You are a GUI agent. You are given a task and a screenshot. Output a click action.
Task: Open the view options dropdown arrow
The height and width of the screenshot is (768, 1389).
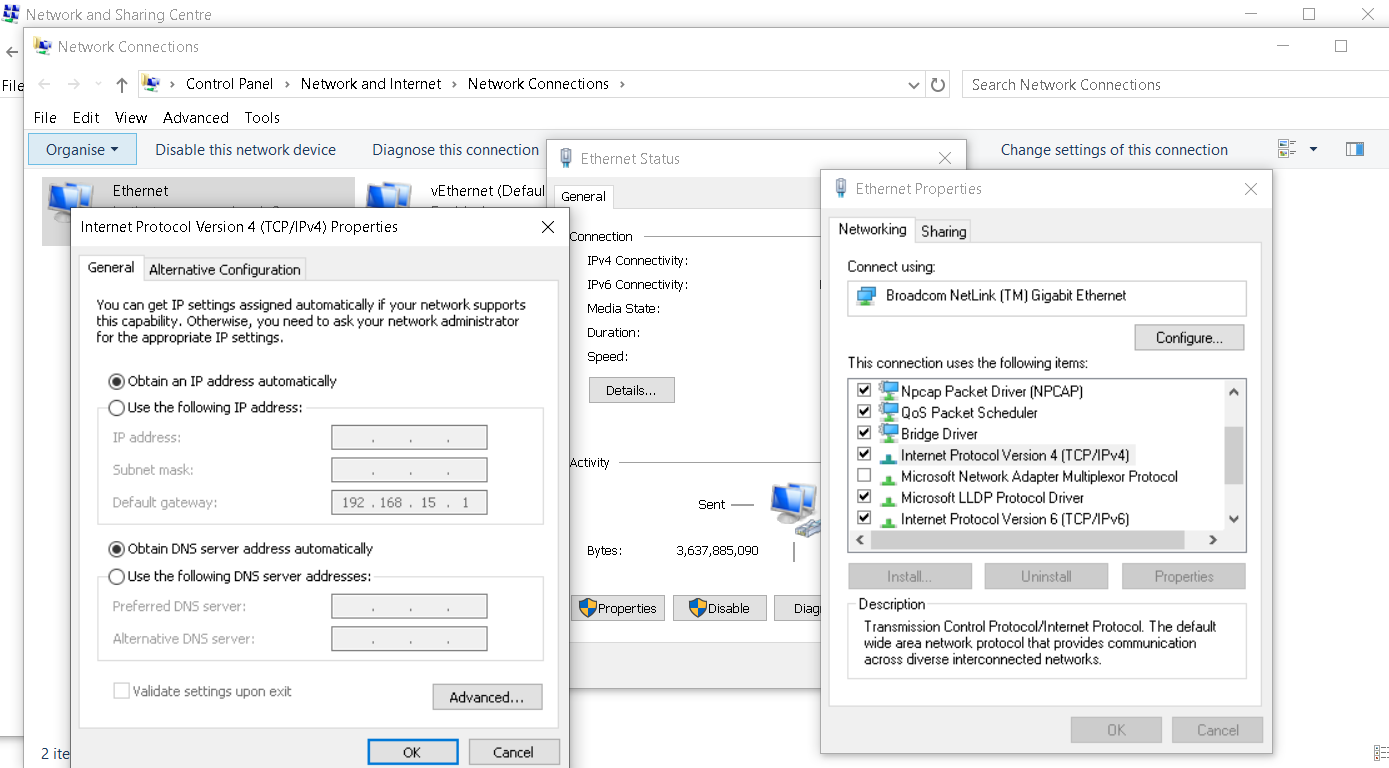point(1313,149)
